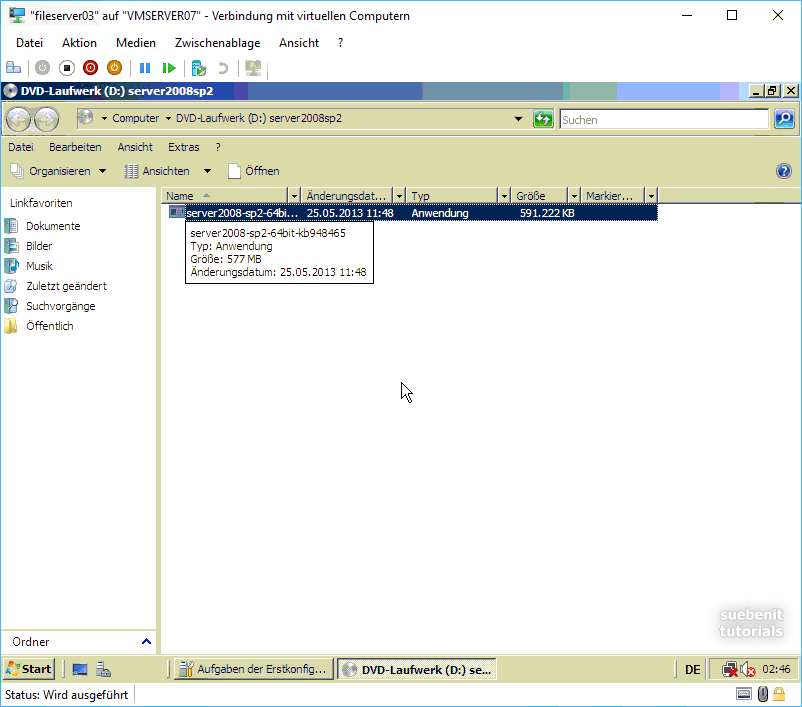Click the network disconnected tray icon

729,669
